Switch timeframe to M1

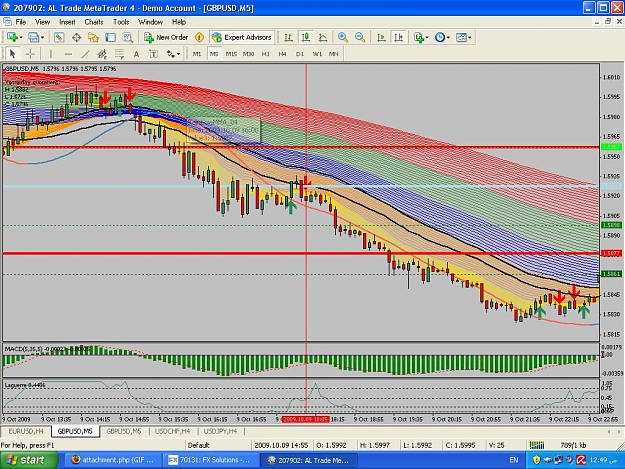coord(197,54)
